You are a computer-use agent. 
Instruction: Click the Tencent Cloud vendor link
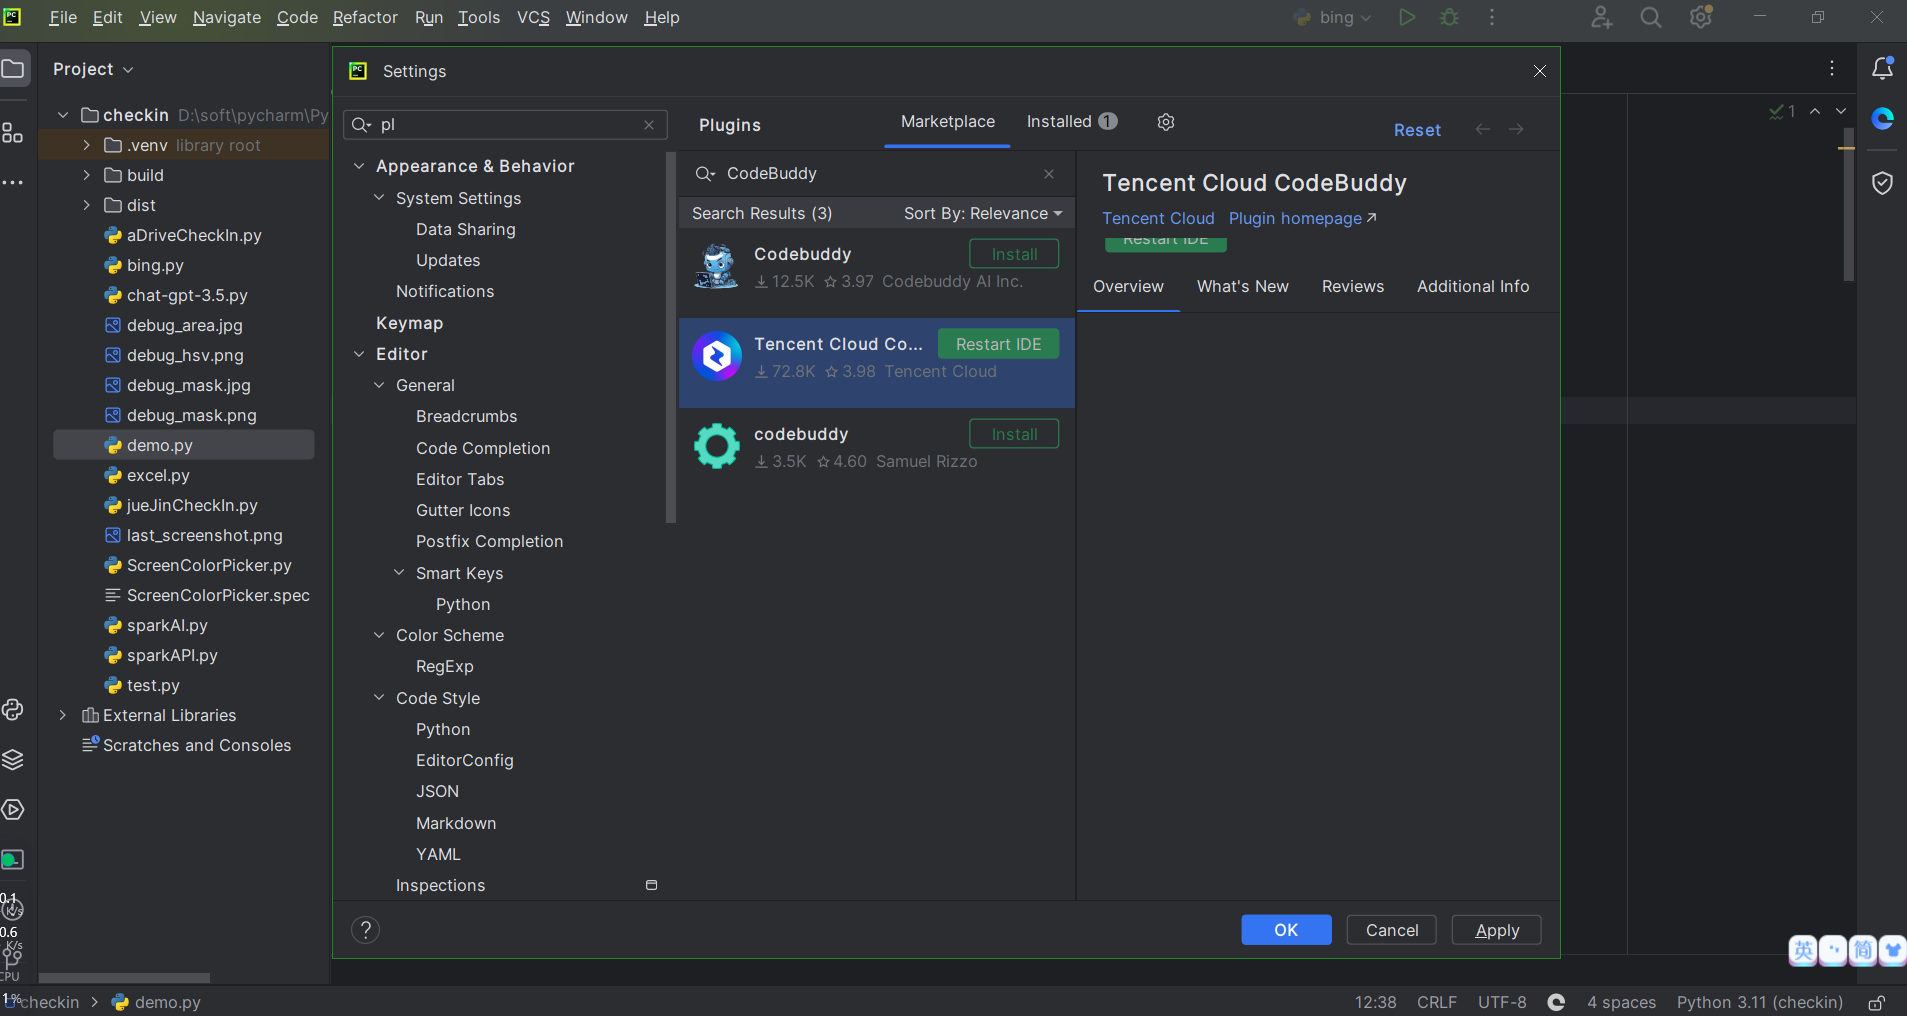point(1158,218)
